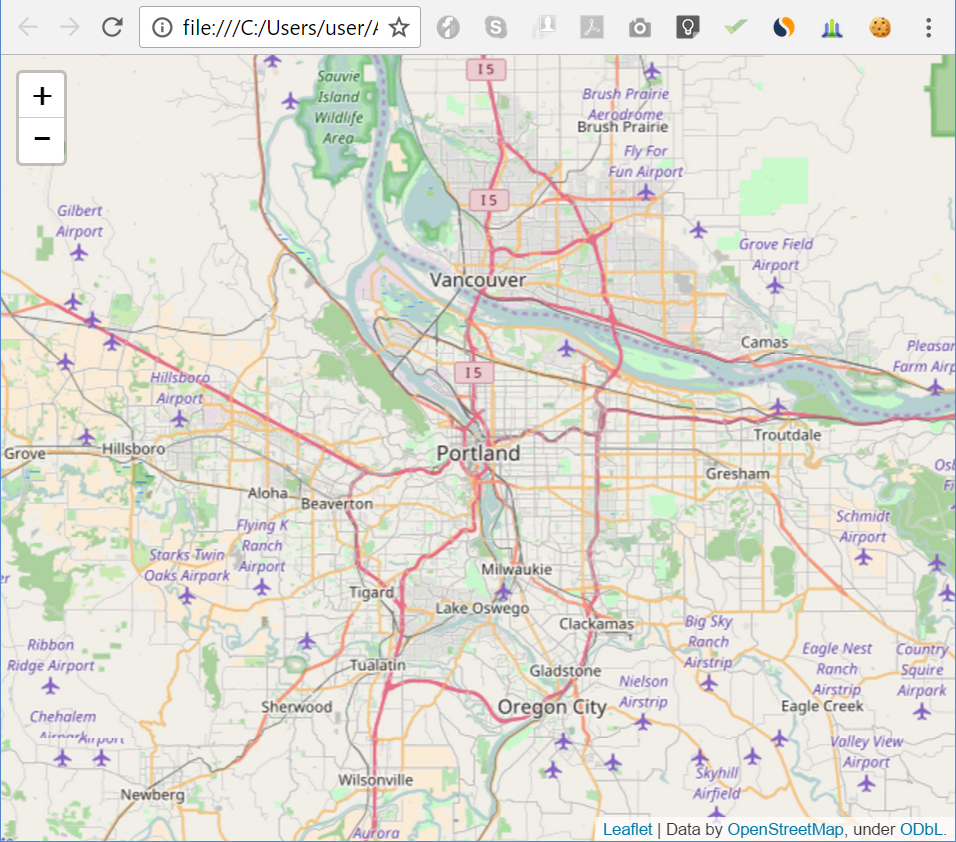Bookmark page with the star icon
Image resolution: width=956 pixels, height=842 pixels.
[x=399, y=27]
